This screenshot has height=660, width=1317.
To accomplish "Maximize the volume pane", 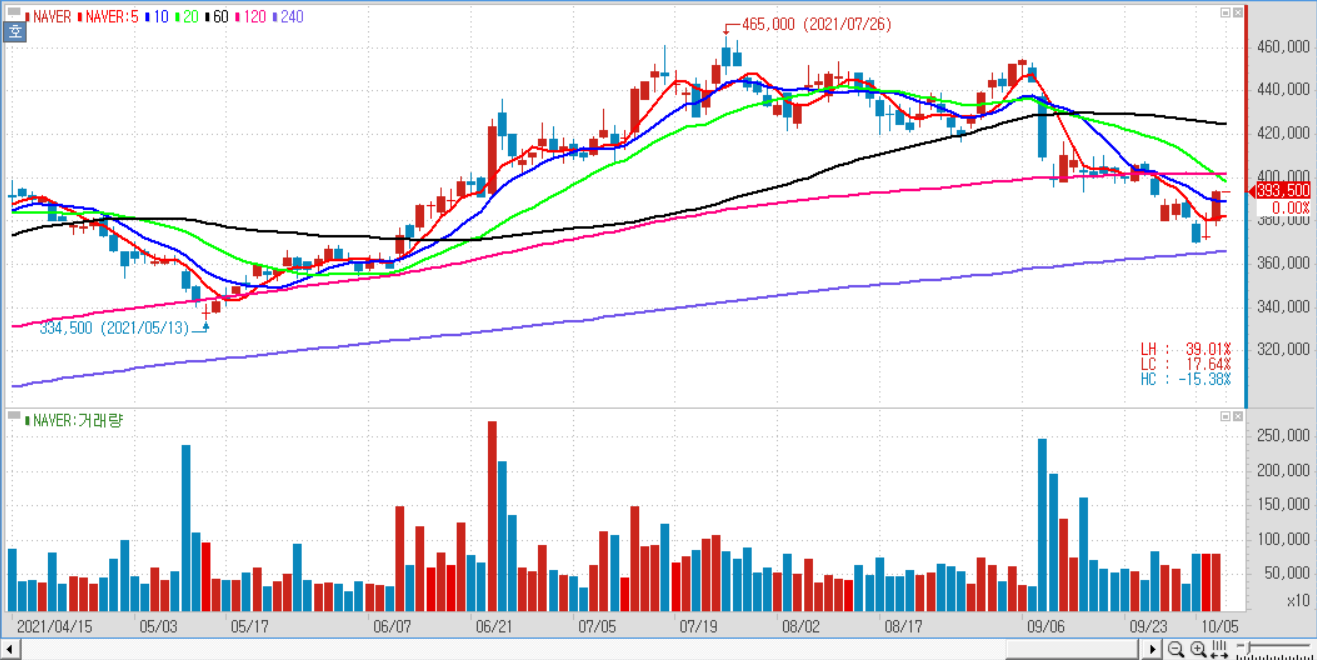I will click(x=1225, y=416).
